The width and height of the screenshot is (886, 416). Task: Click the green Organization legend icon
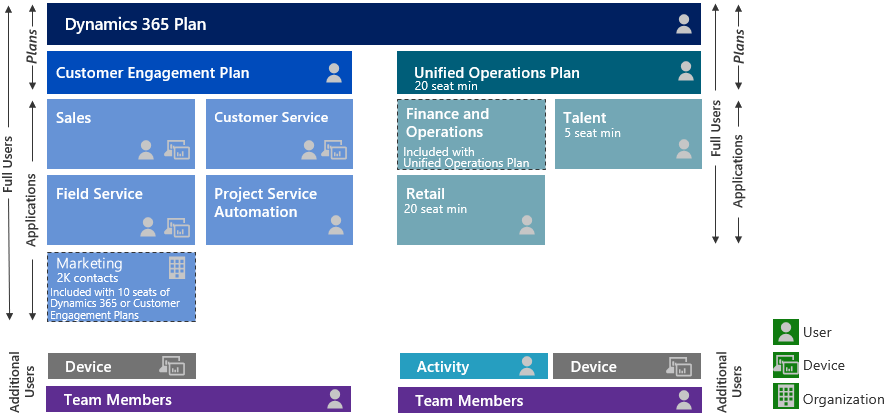click(x=786, y=396)
